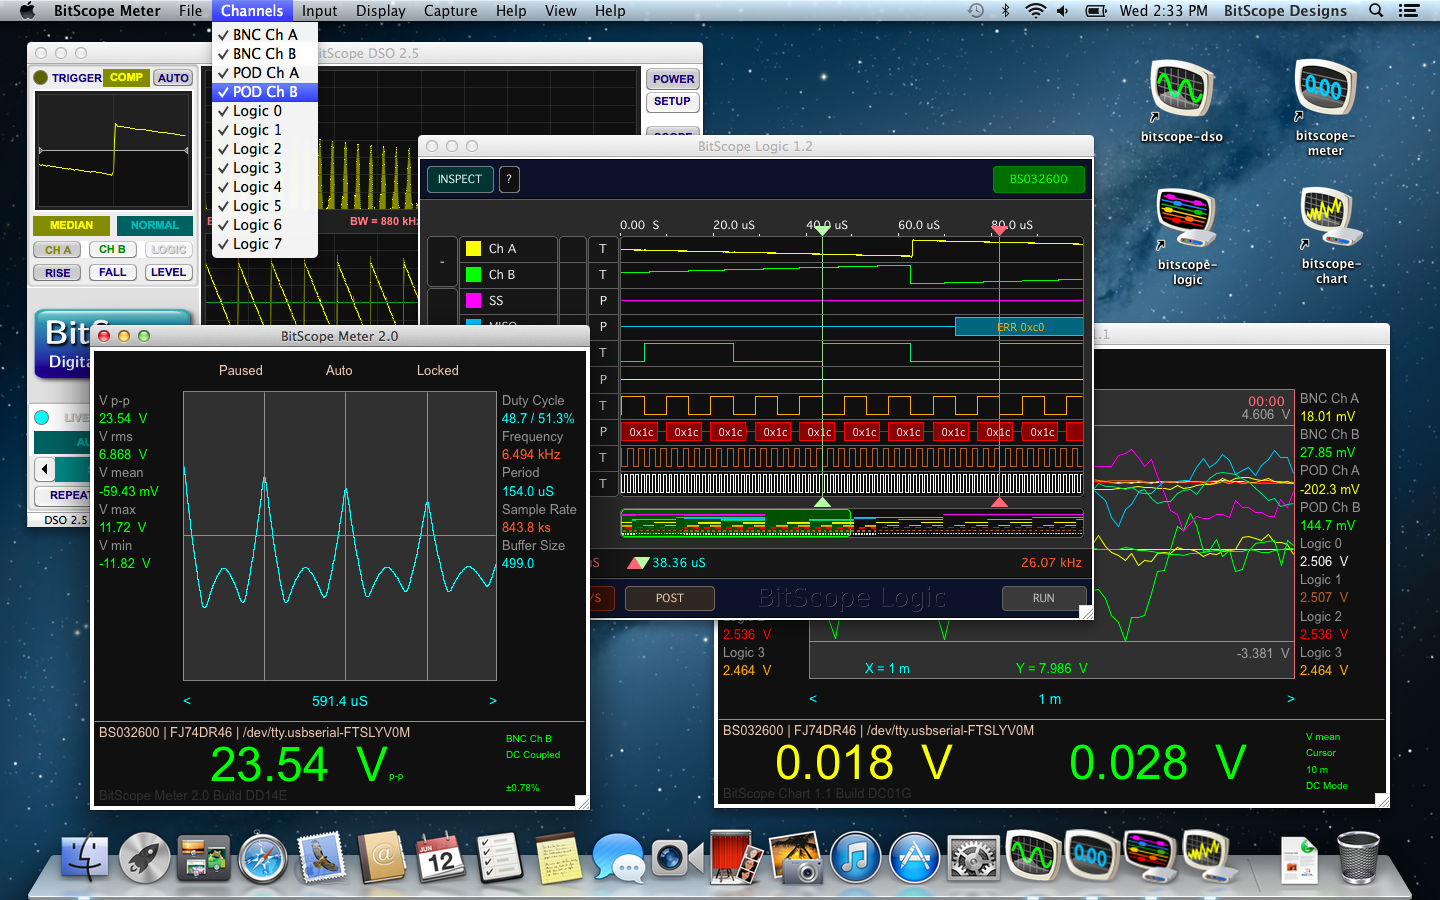This screenshot has width=1440, height=900.
Task: Click Meter timebase increase arrow right of 591.4 uS
Action: click(493, 701)
